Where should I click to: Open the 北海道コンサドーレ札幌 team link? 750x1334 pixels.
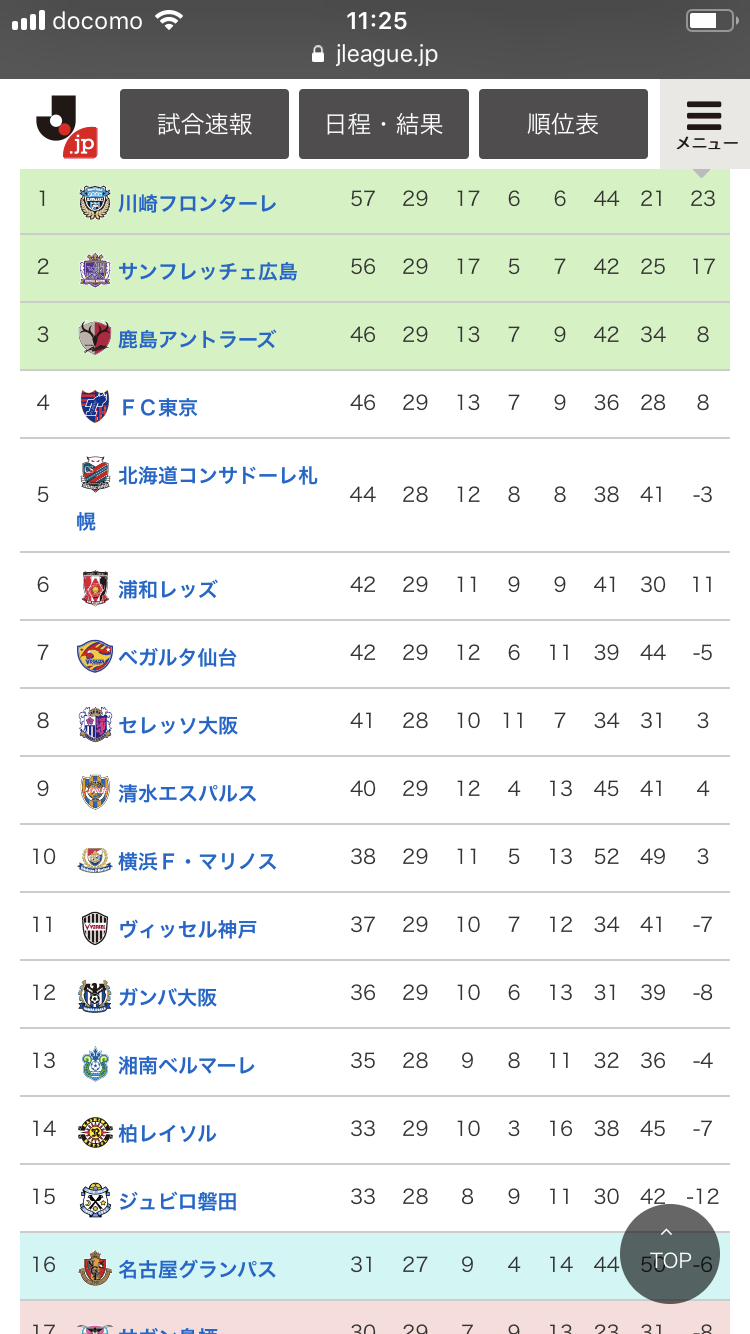[x=218, y=476]
